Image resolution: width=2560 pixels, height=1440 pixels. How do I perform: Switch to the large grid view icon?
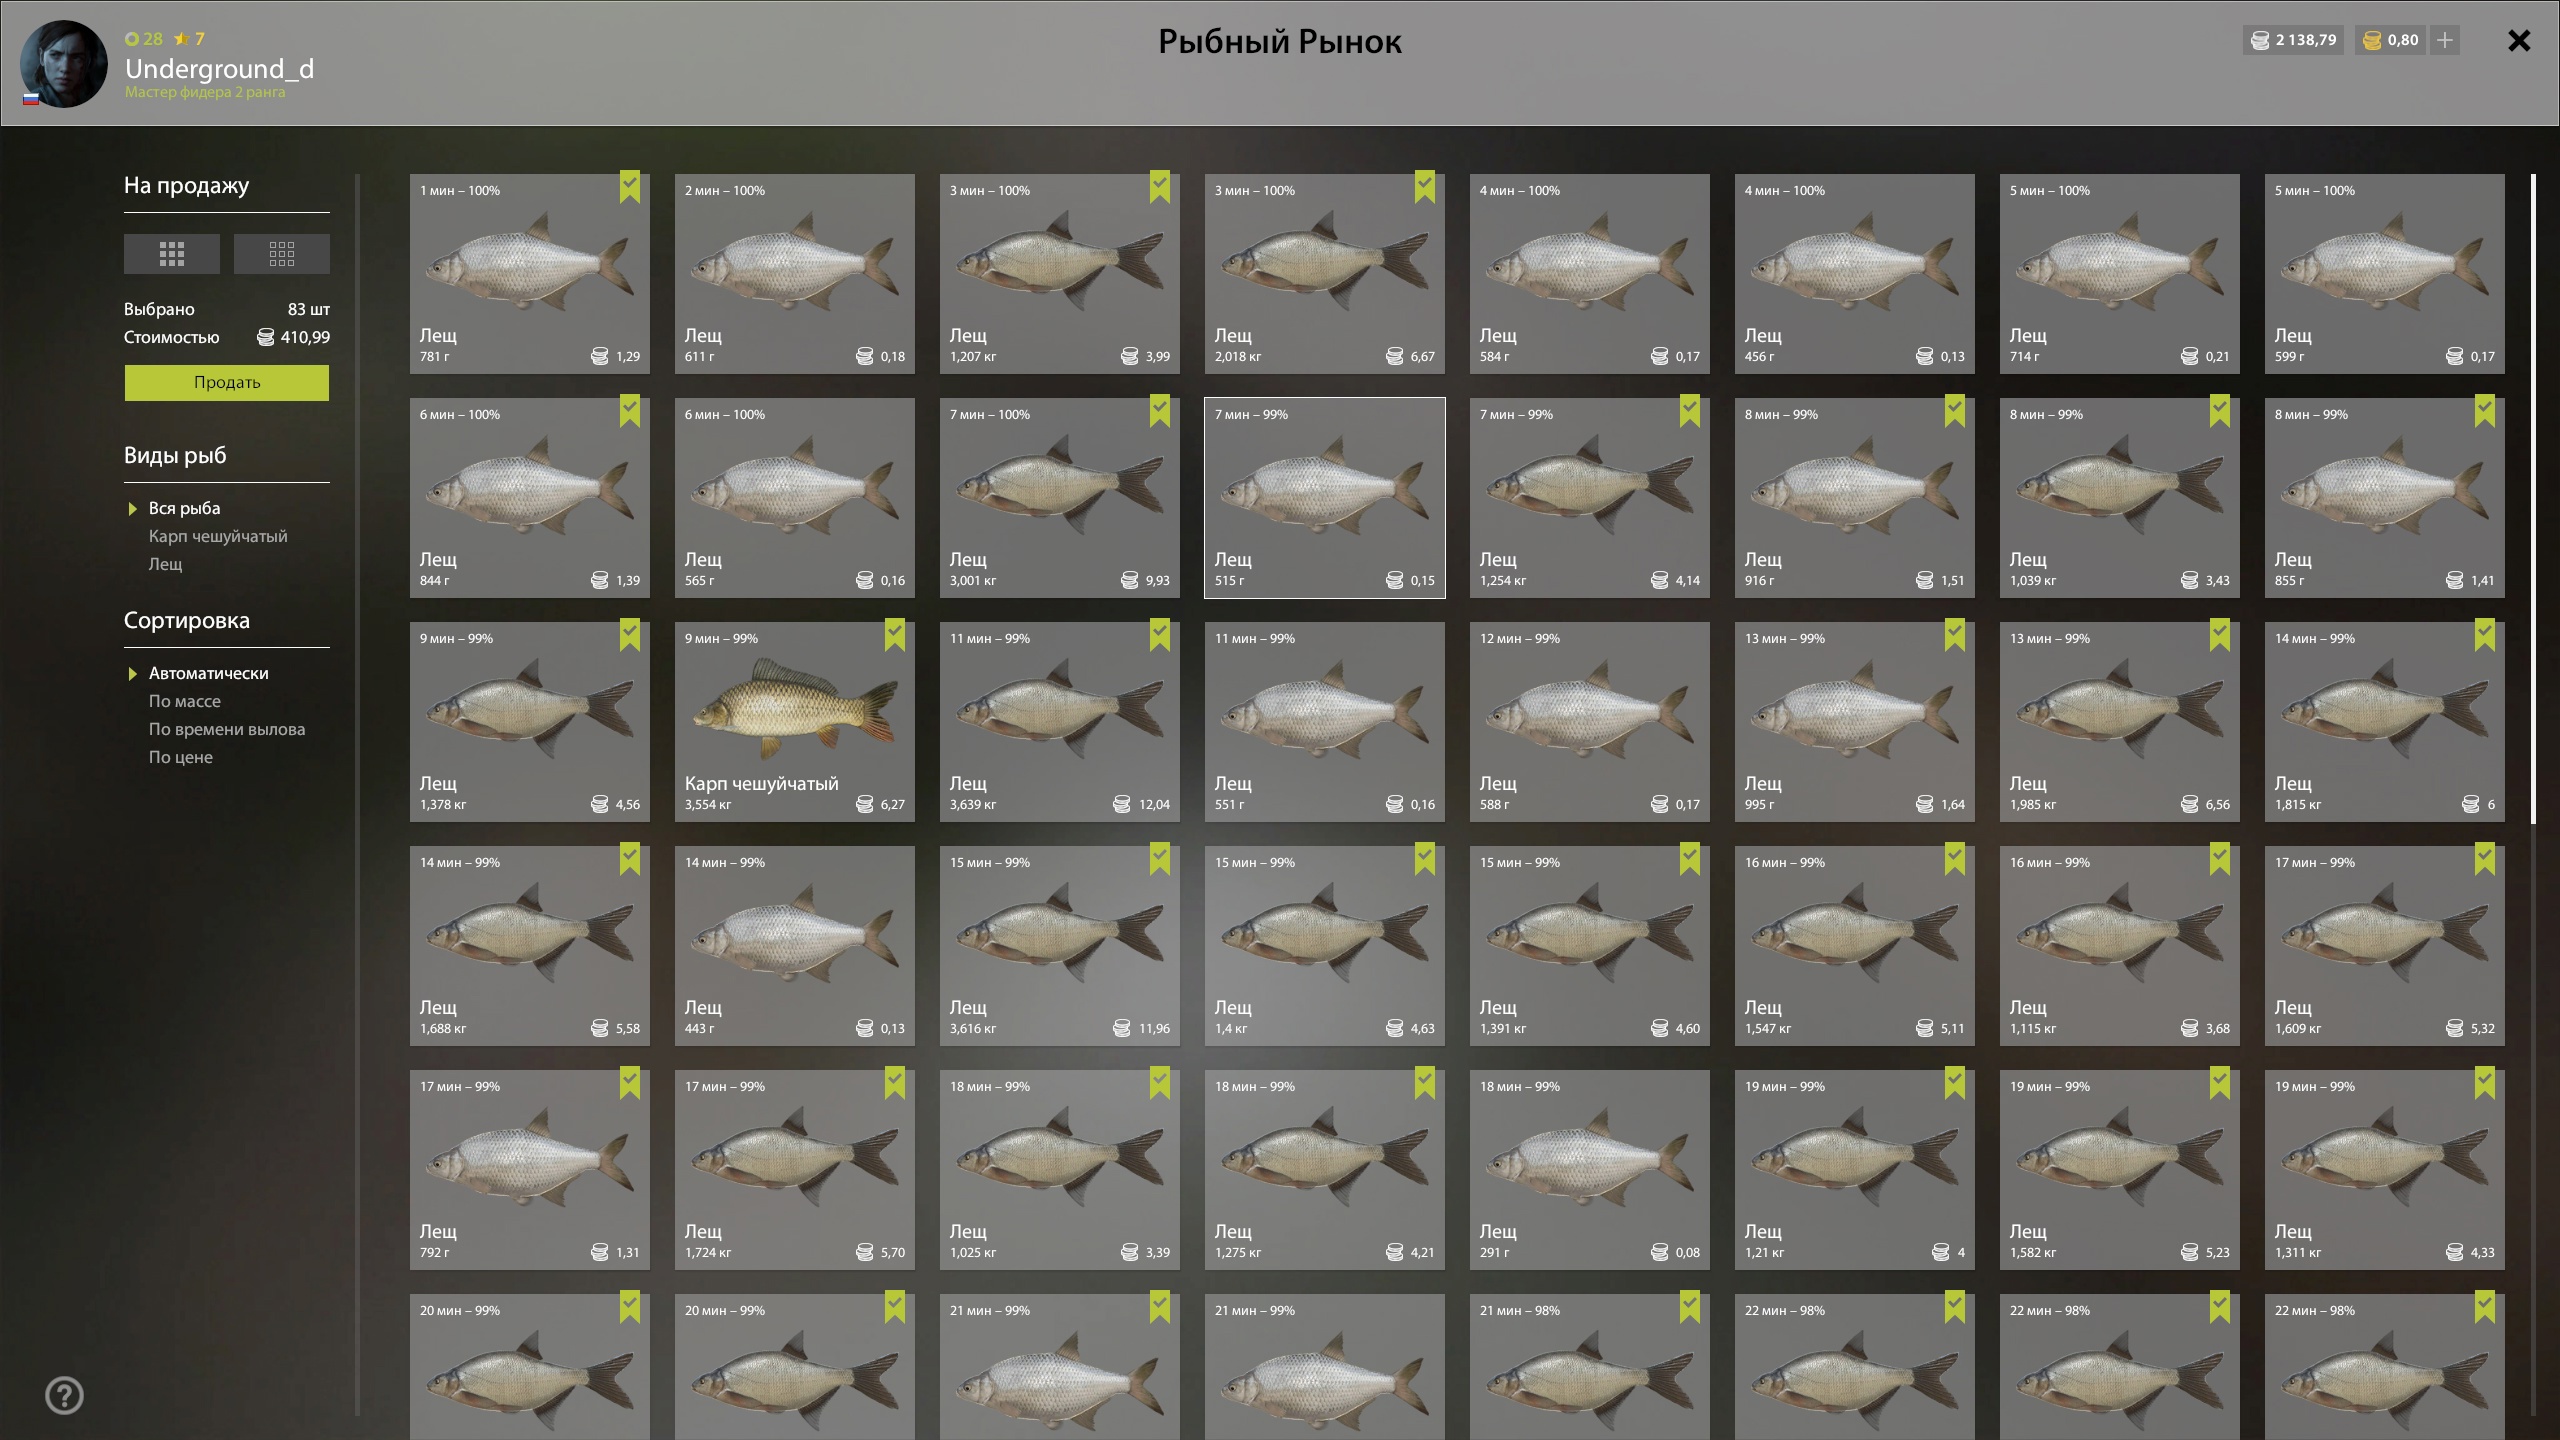pyautogui.click(x=171, y=254)
